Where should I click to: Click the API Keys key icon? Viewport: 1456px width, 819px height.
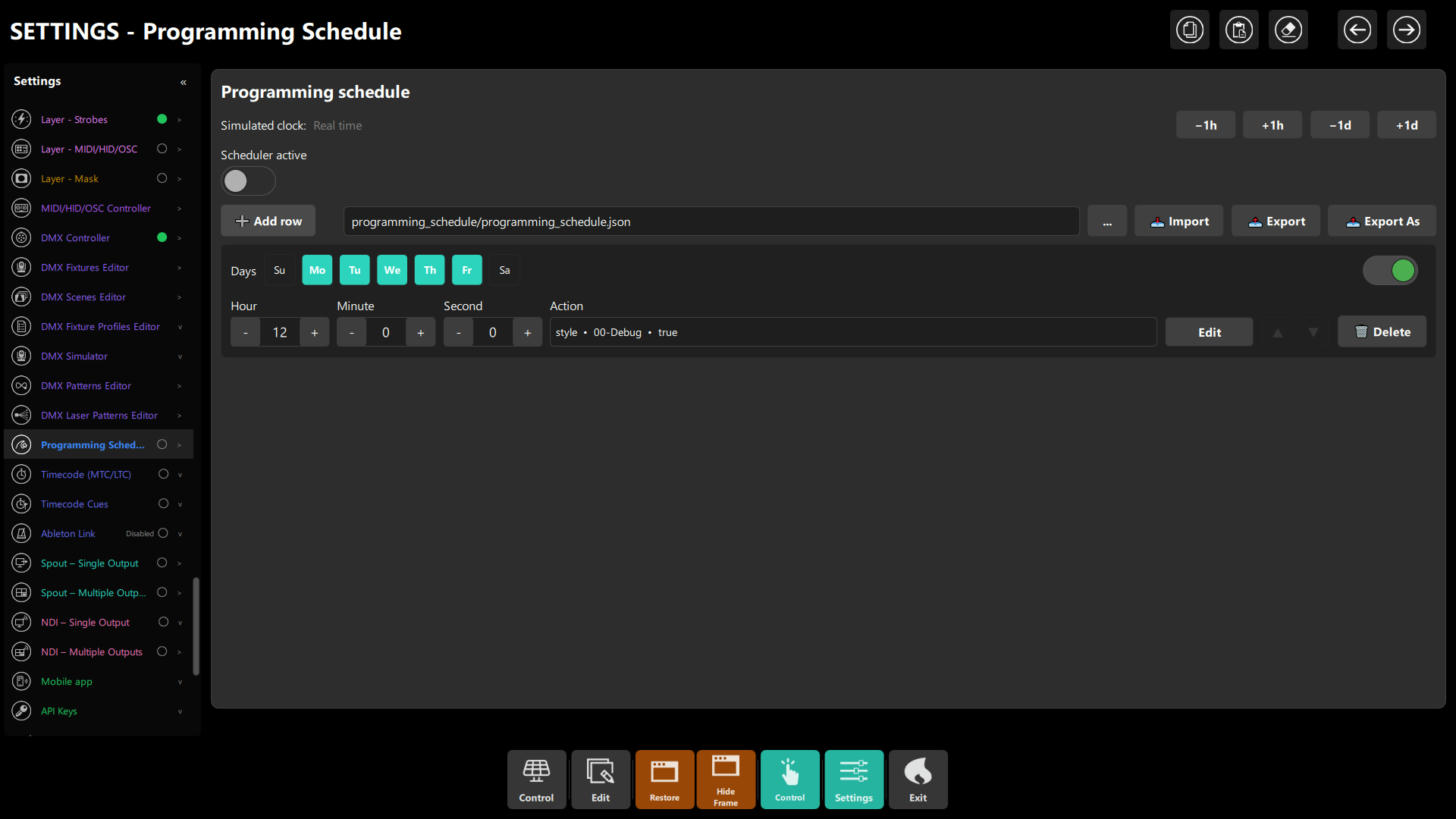(x=21, y=711)
